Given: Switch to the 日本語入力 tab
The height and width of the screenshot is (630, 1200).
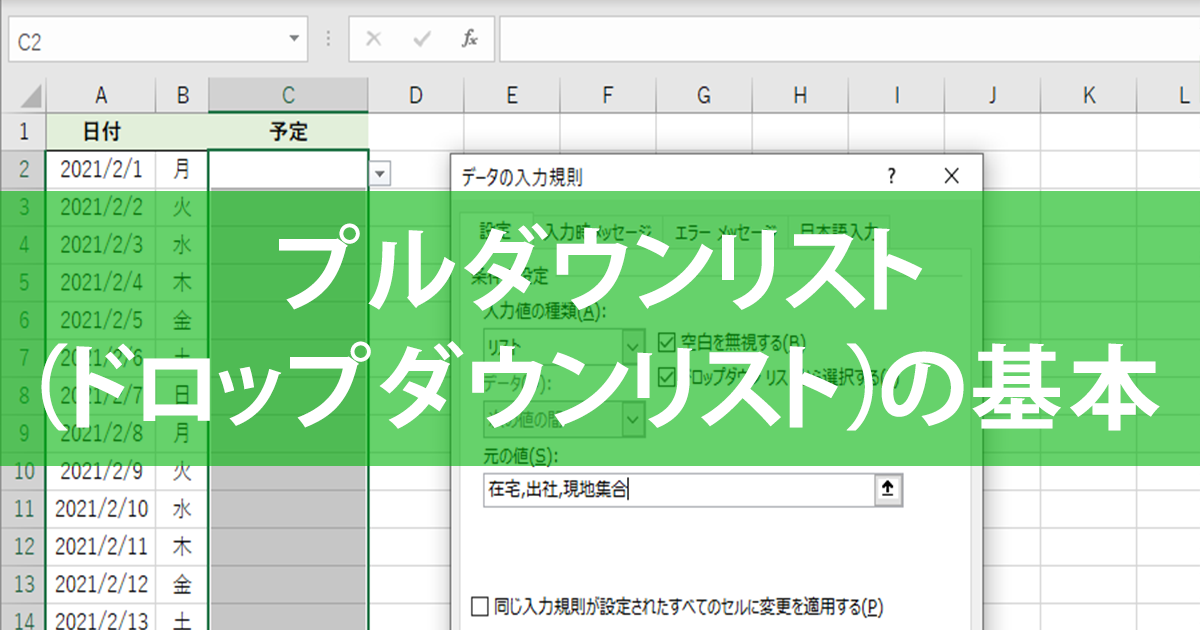Looking at the screenshot, I should point(838,232).
